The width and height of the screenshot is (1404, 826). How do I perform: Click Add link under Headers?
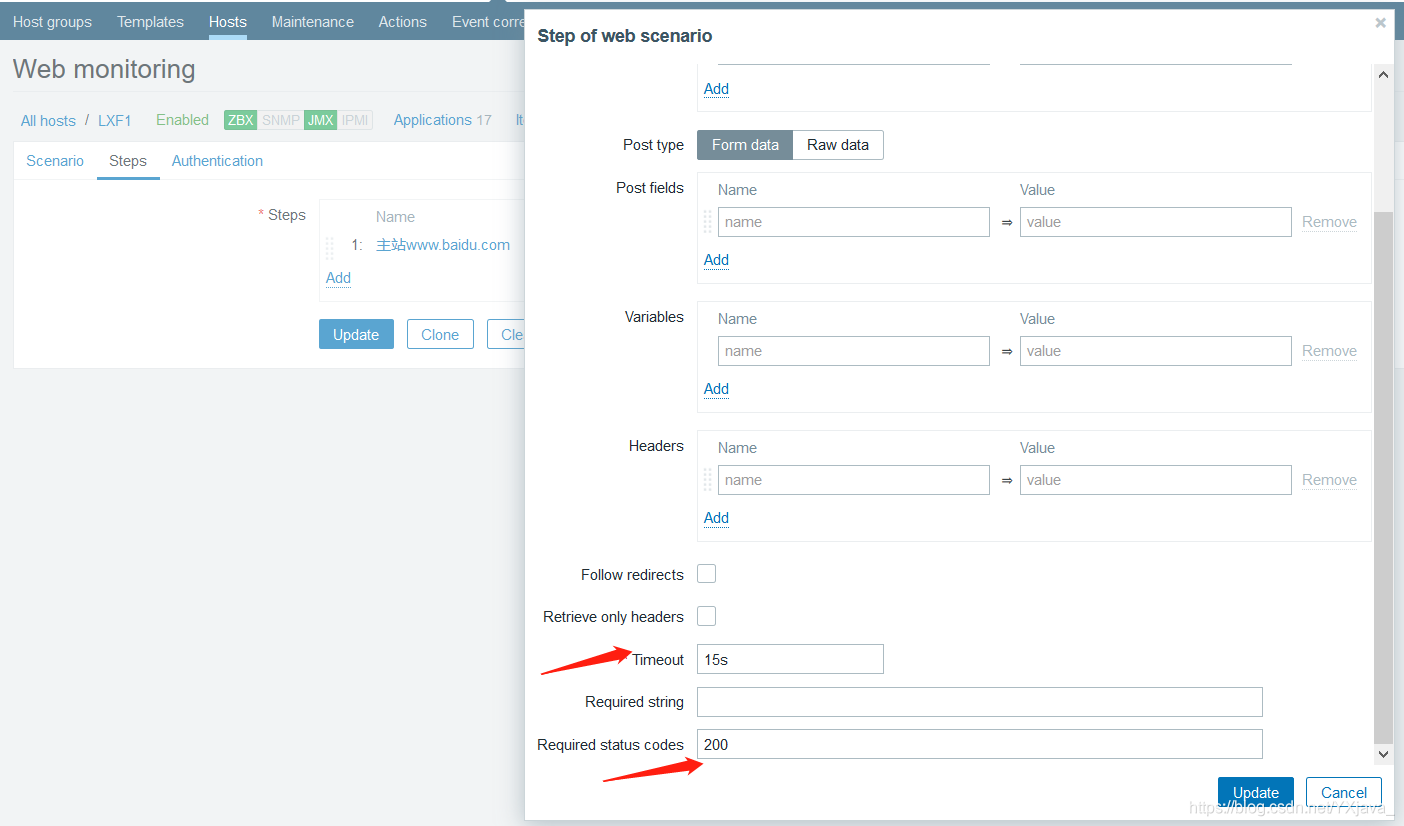(x=716, y=518)
